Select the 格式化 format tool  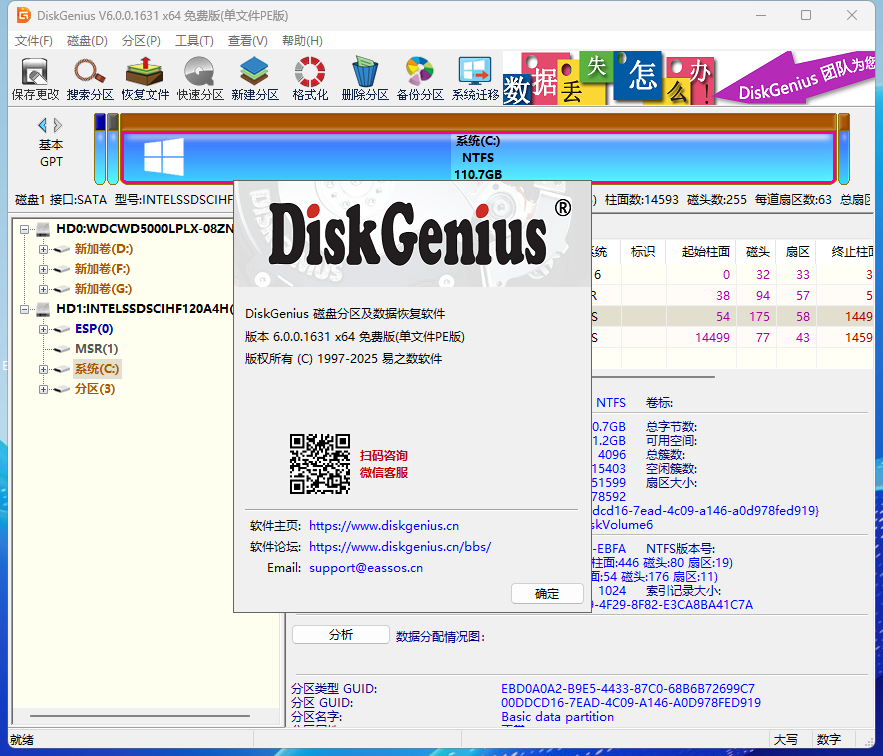(310, 79)
